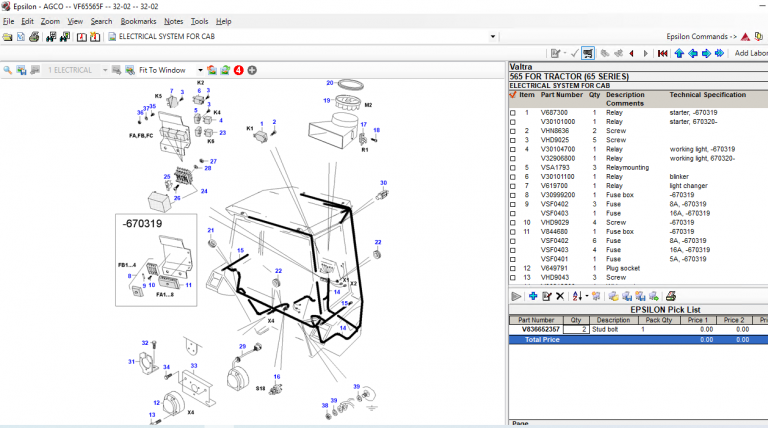Screen dimensions: 768x428
Task: Delete pick list entry with X icon
Action: [560, 296]
